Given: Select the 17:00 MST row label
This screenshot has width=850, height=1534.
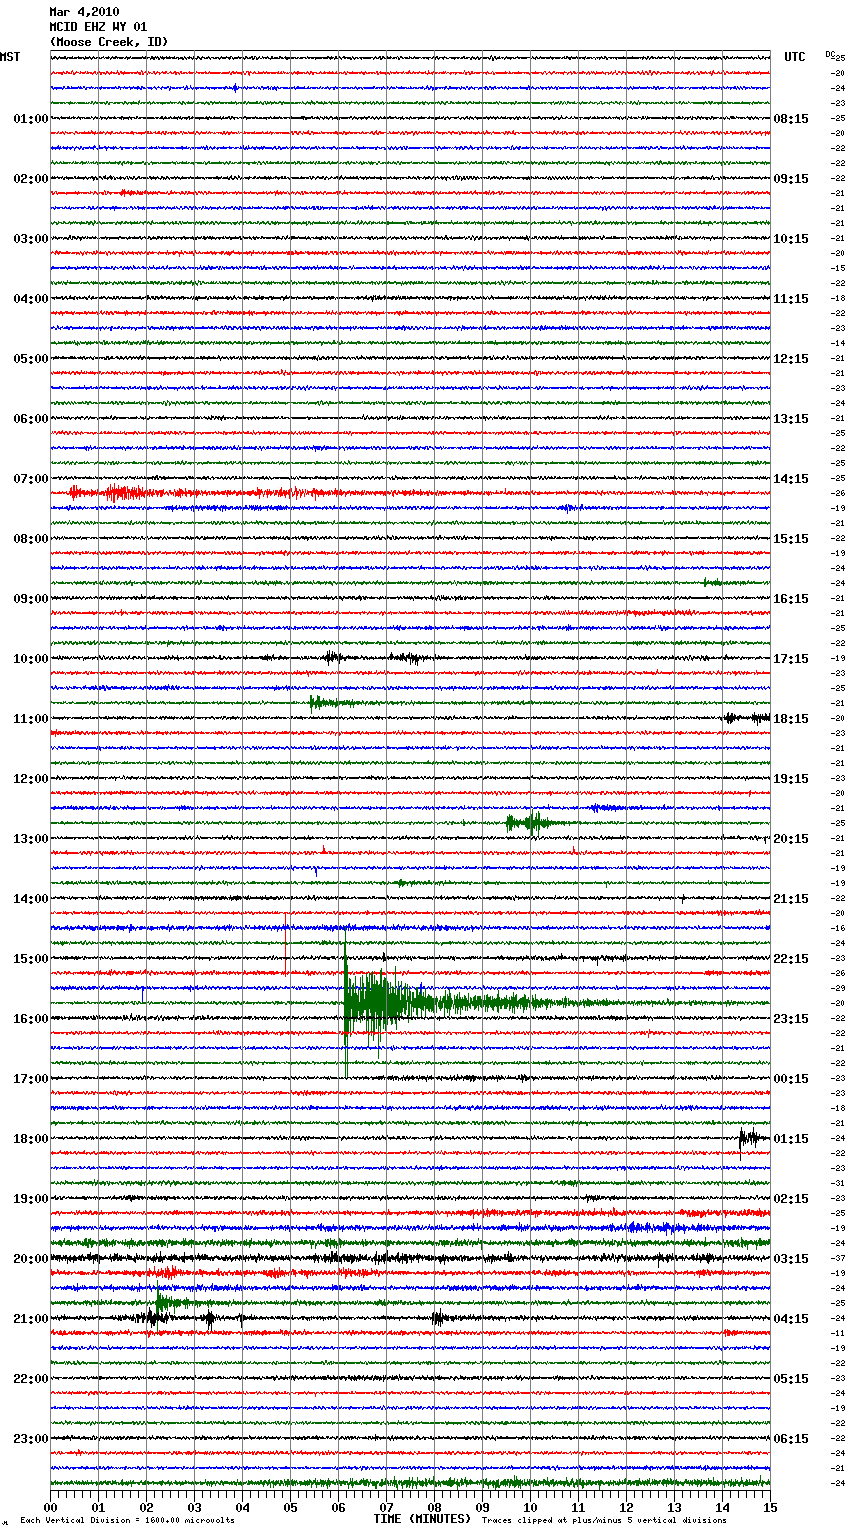Looking at the screenshot, I should pyautogui.click(x=31, y=1079).
